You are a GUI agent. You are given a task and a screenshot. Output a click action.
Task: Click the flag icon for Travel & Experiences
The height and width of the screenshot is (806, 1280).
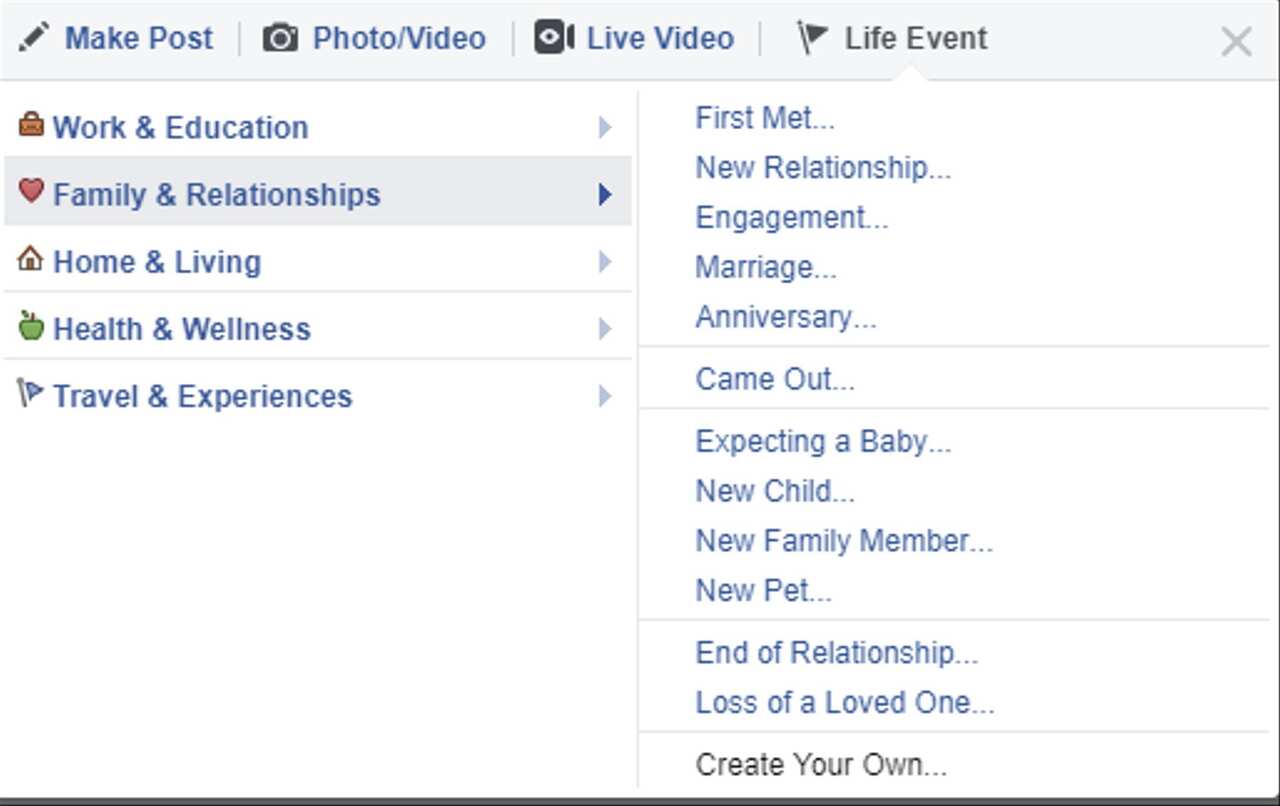(x=31, y=393)
